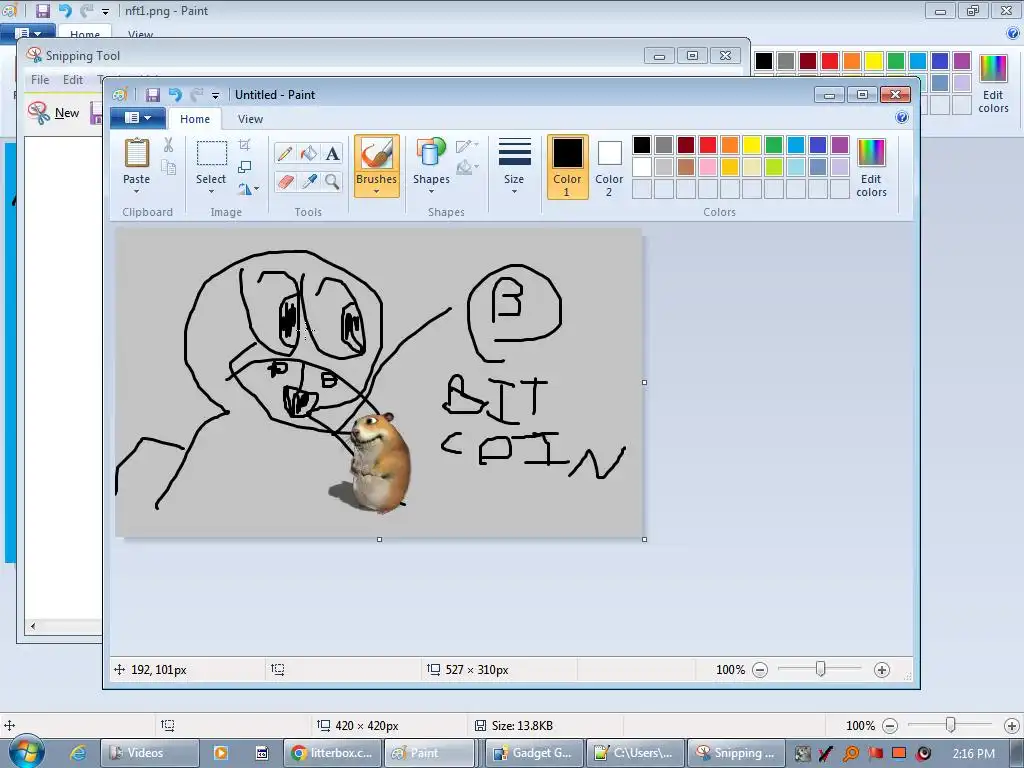
Task: Click the zoom in plus of nft1.png Paint
Action: click(x=1012, y=726)
